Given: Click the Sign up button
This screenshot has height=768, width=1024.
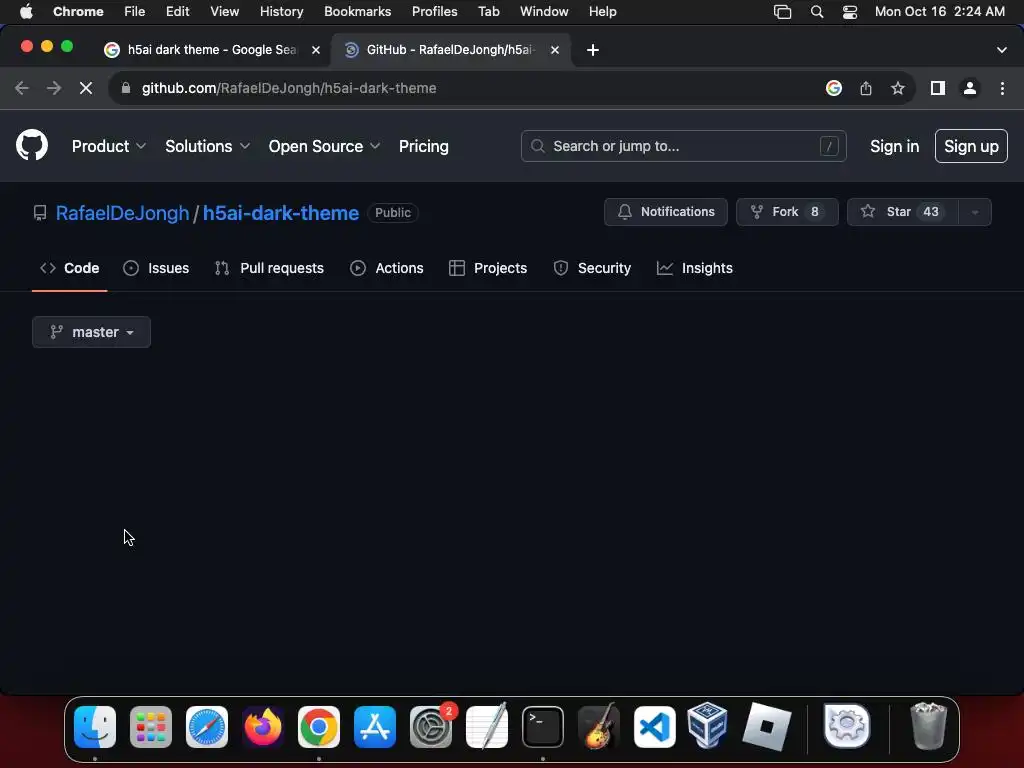Looking at the screenshot, I should click(x=971, y=146).
